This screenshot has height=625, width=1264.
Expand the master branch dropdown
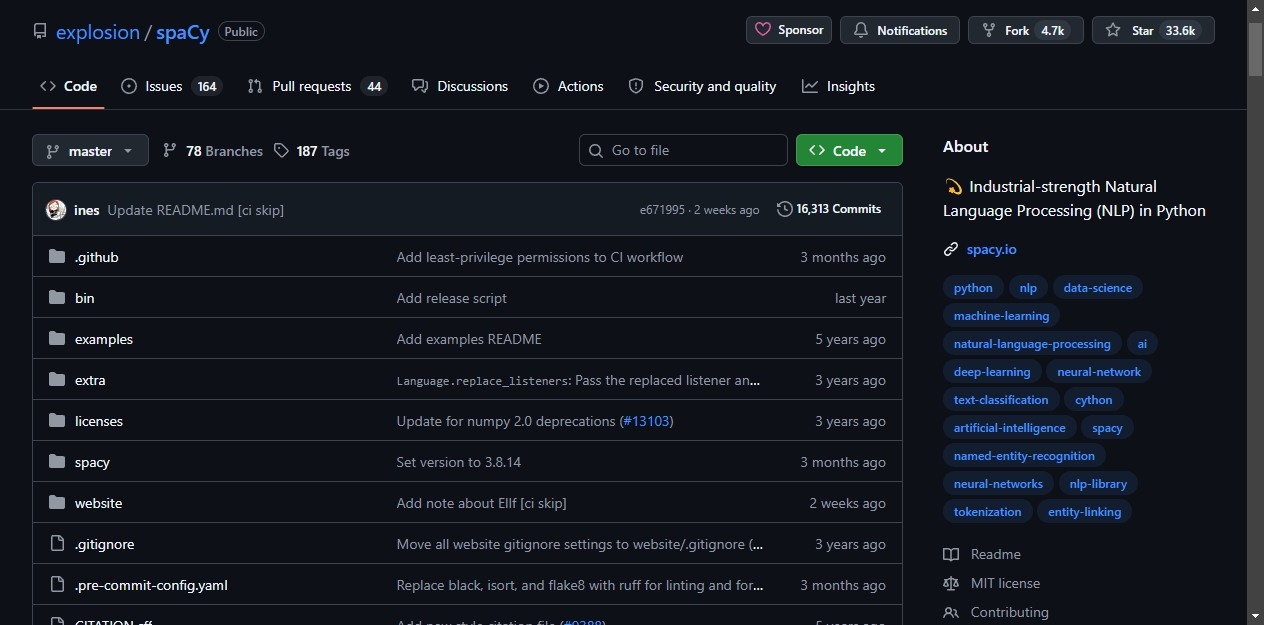point(90,151)
